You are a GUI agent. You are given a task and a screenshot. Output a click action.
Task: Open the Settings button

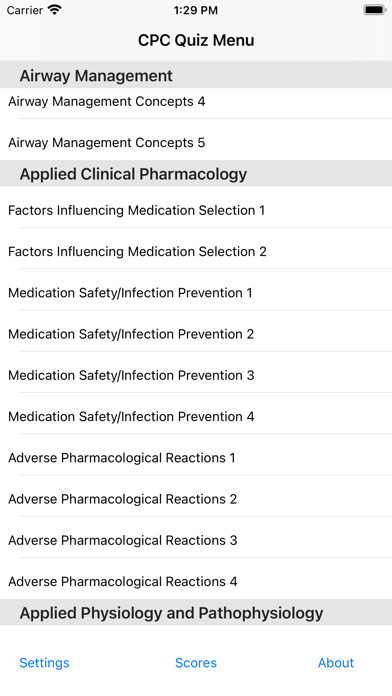point(44,663)
